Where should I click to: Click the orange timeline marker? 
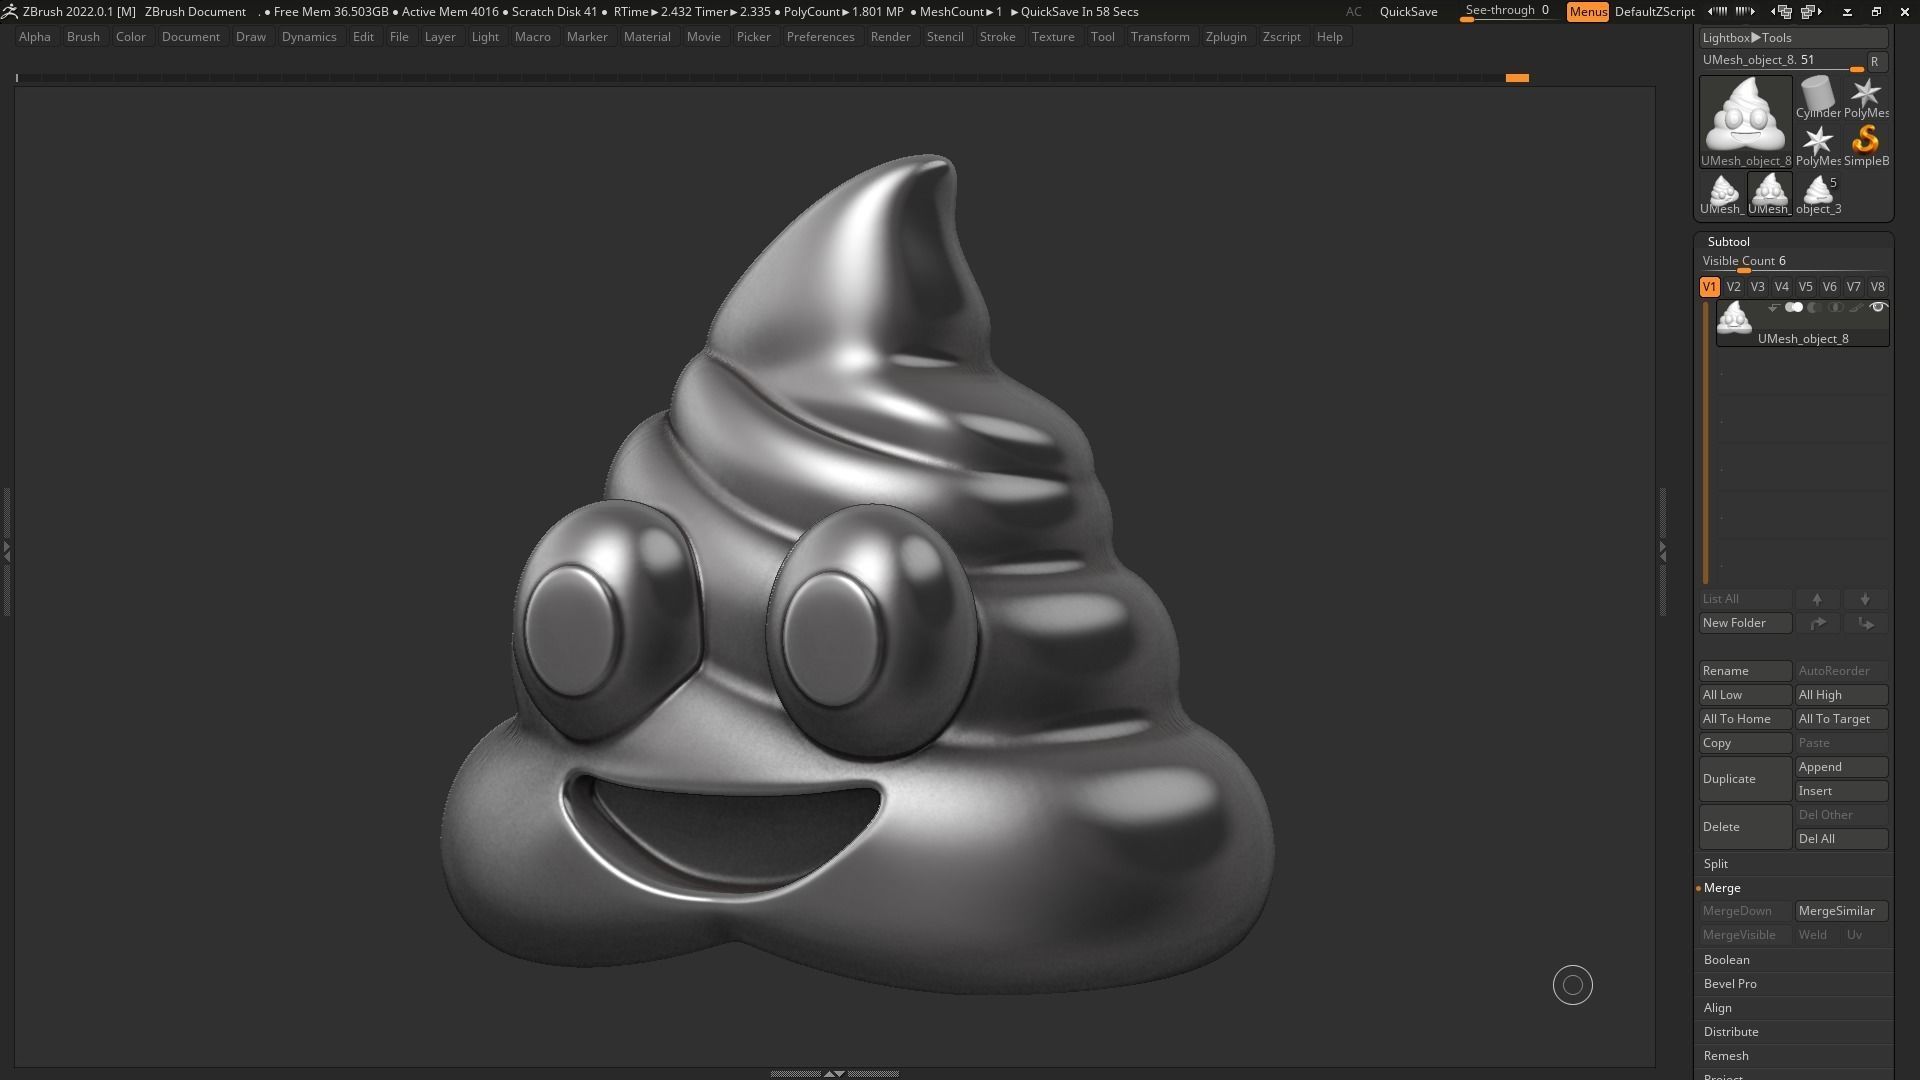[1517, 78]
